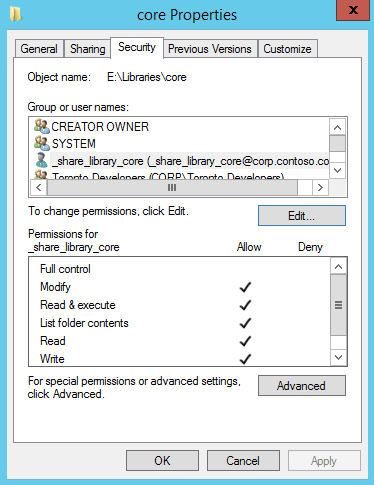This screenshot has width=374, height=485.
Task: Click the Modify Allow checkmark
Action: pos(245,287)
